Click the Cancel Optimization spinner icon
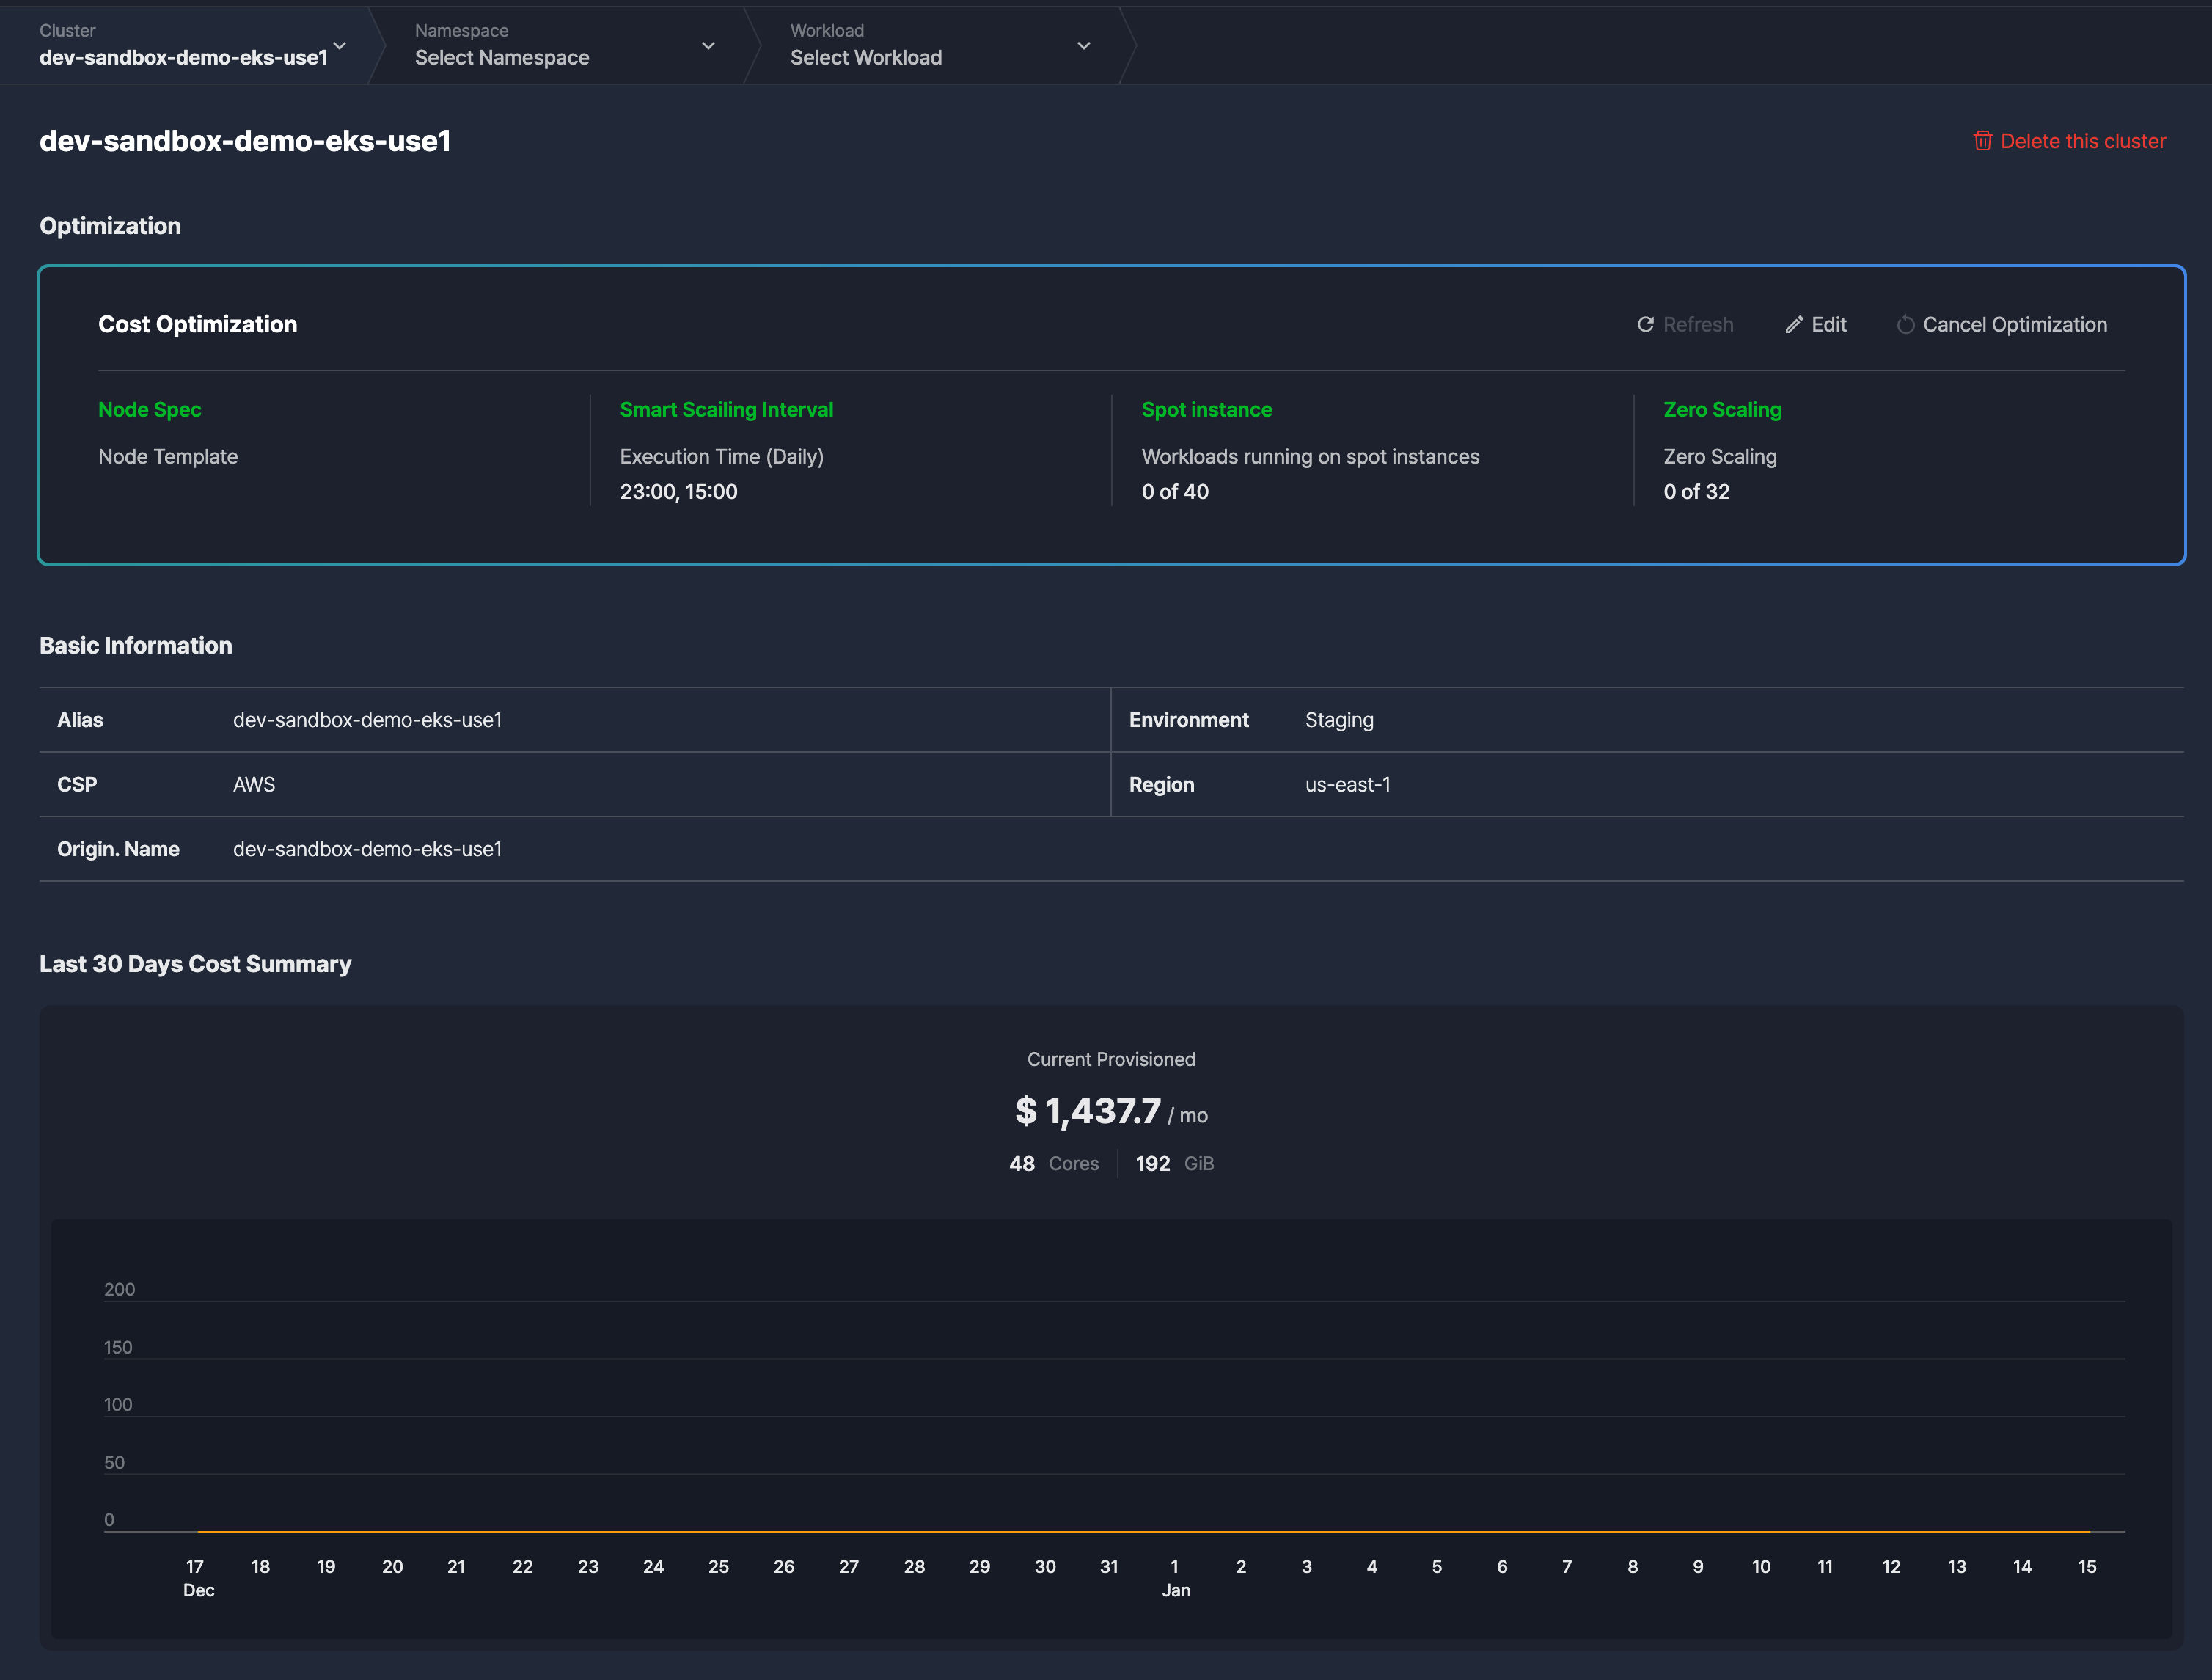Viewport: 2212px width, 1680px height. coord(1905,325)
